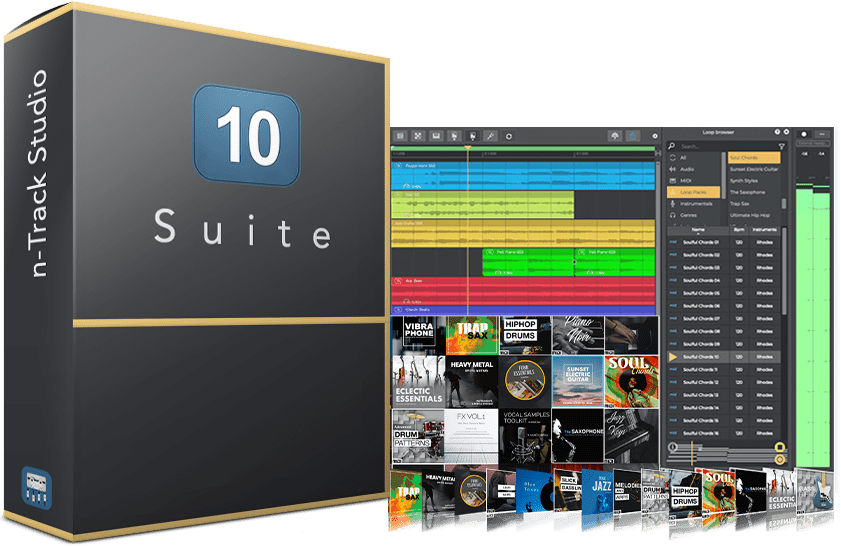Click the cloud upload icon
Screen dimensions: 841x546
pos(615,136)
